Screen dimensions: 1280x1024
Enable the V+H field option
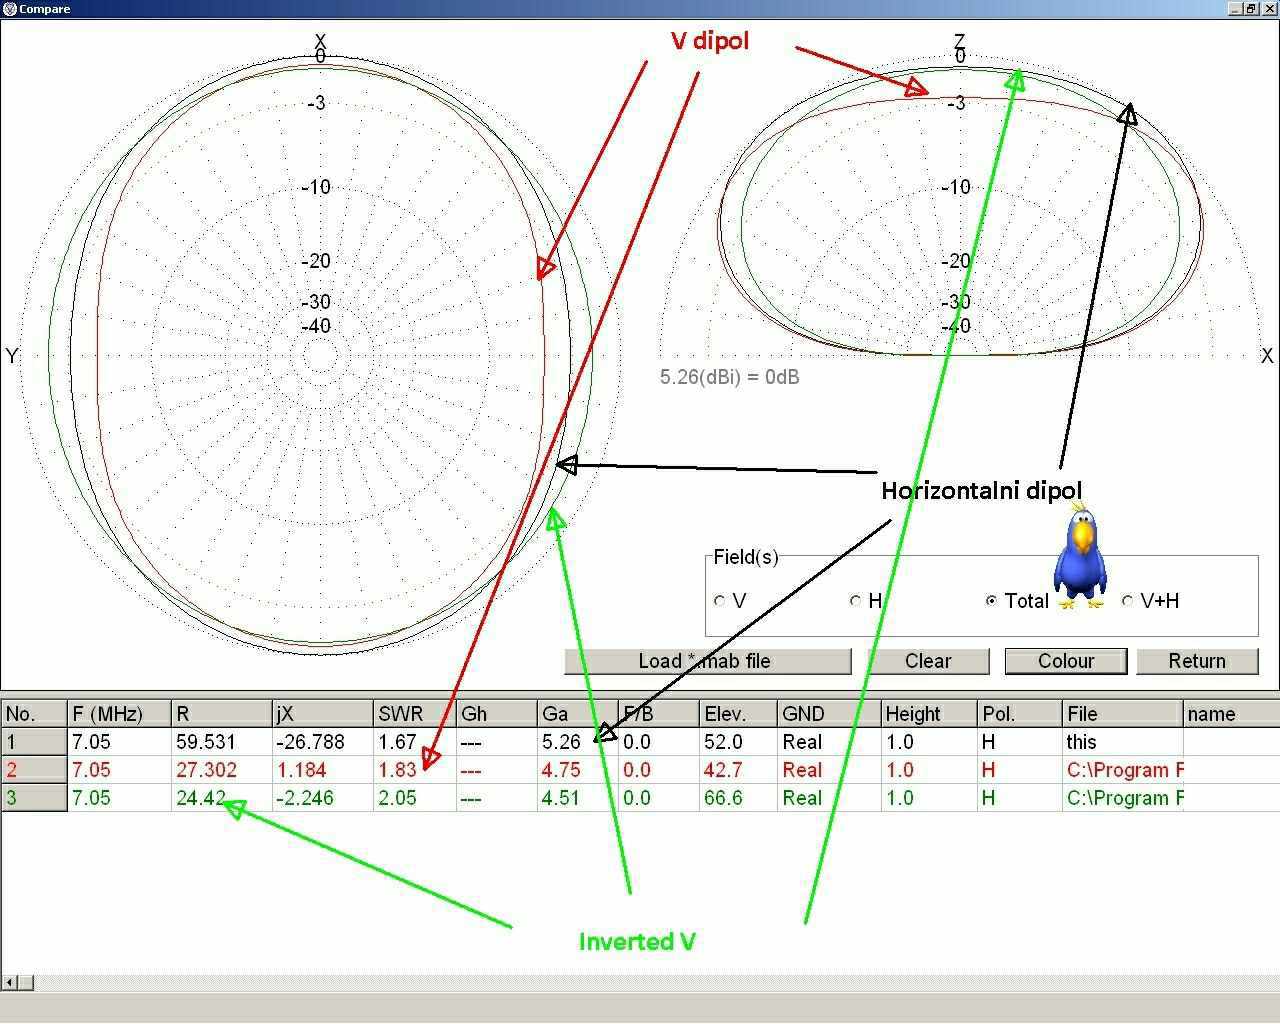pos(1127,601)
